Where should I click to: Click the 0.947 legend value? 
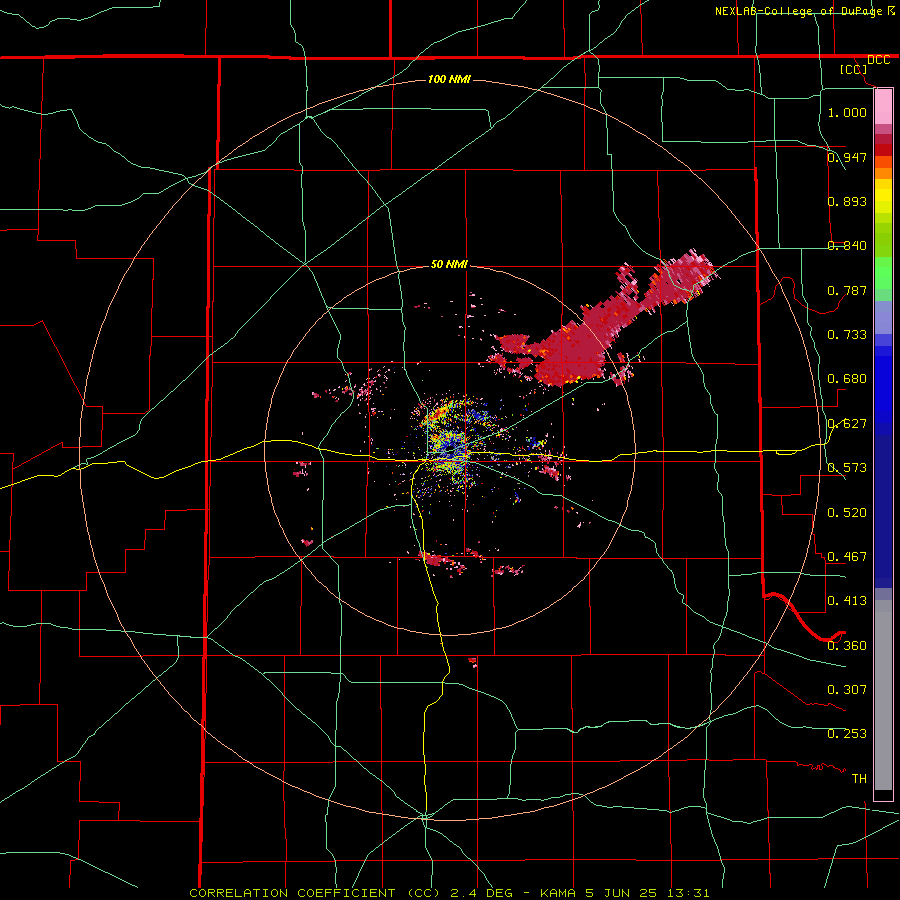(847, 157)
